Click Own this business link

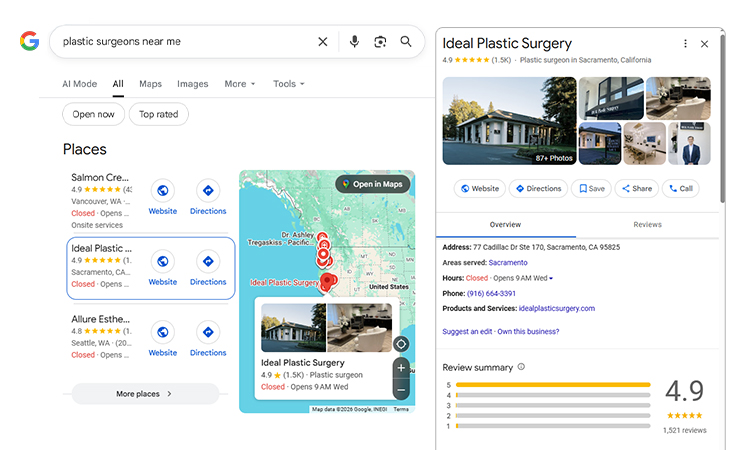point(528,331)
